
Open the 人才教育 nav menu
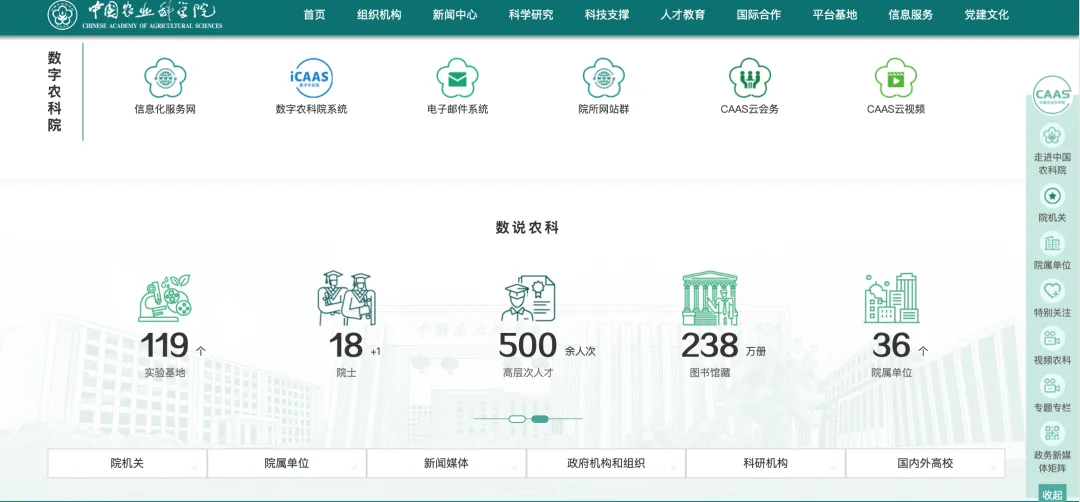pyautogui.click(x=683, y=15)
